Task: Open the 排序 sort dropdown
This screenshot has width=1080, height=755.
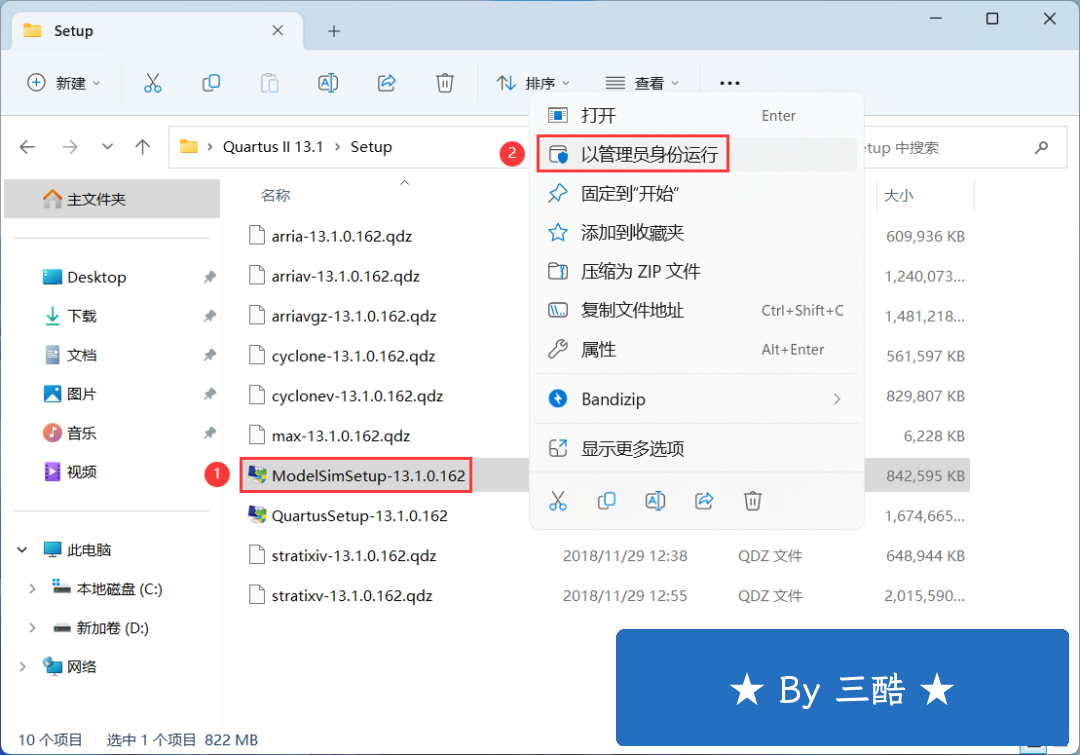Action: (x=534, y=83)
